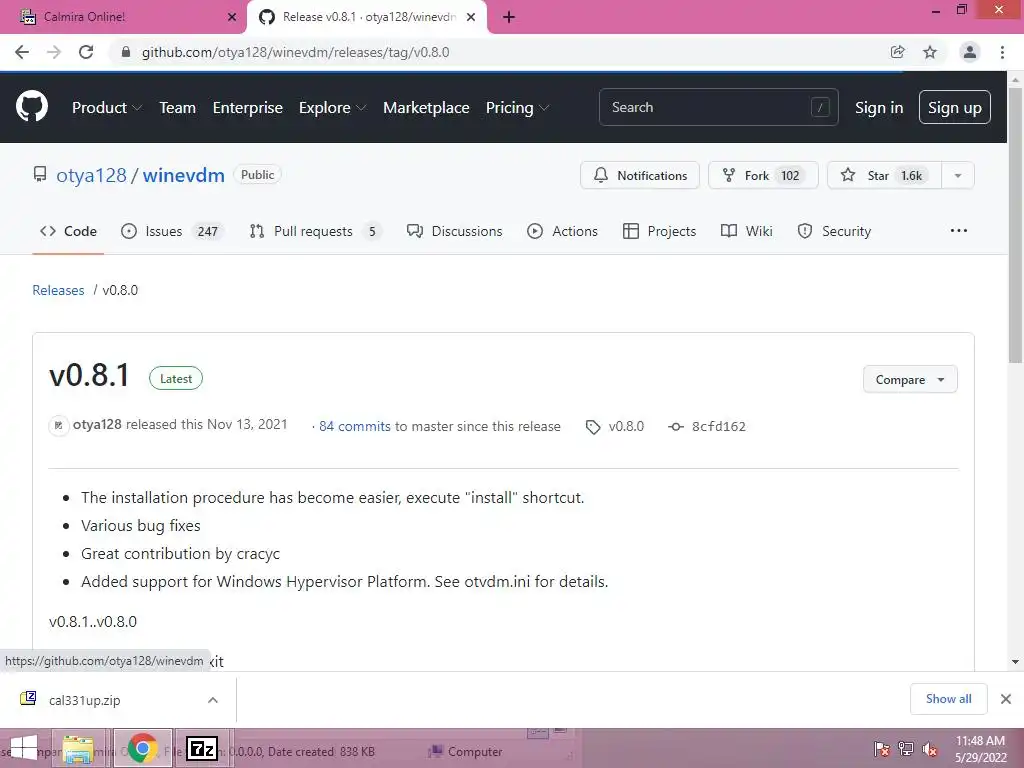Image resolution: width=1024 pixels, height=768 pixels.
Task: Open the Chrome three-dot menu
Action: click(x=1002, y=52)
